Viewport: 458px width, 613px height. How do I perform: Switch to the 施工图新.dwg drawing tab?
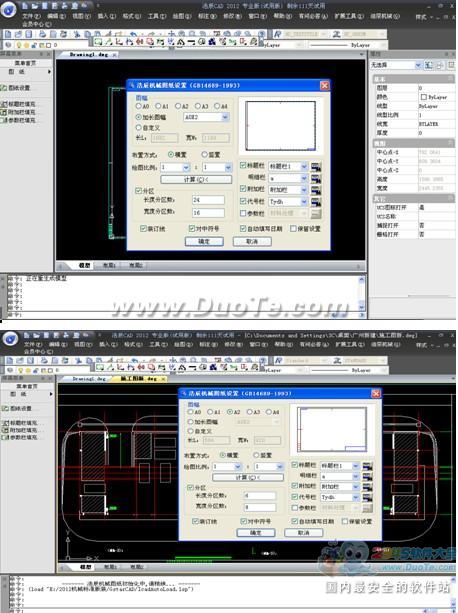[139, 378]
